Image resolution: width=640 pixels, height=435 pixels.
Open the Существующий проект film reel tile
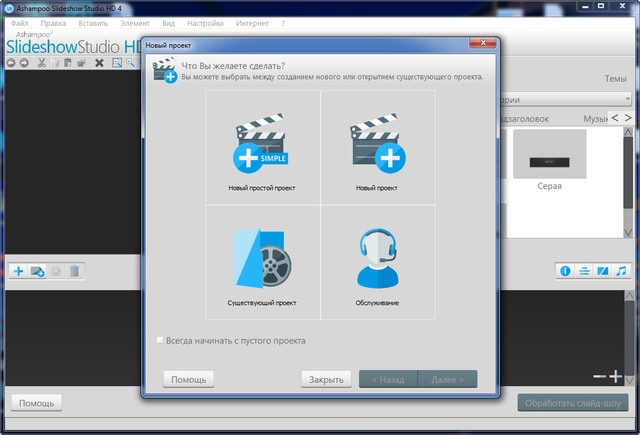click(x=263, y=262)
